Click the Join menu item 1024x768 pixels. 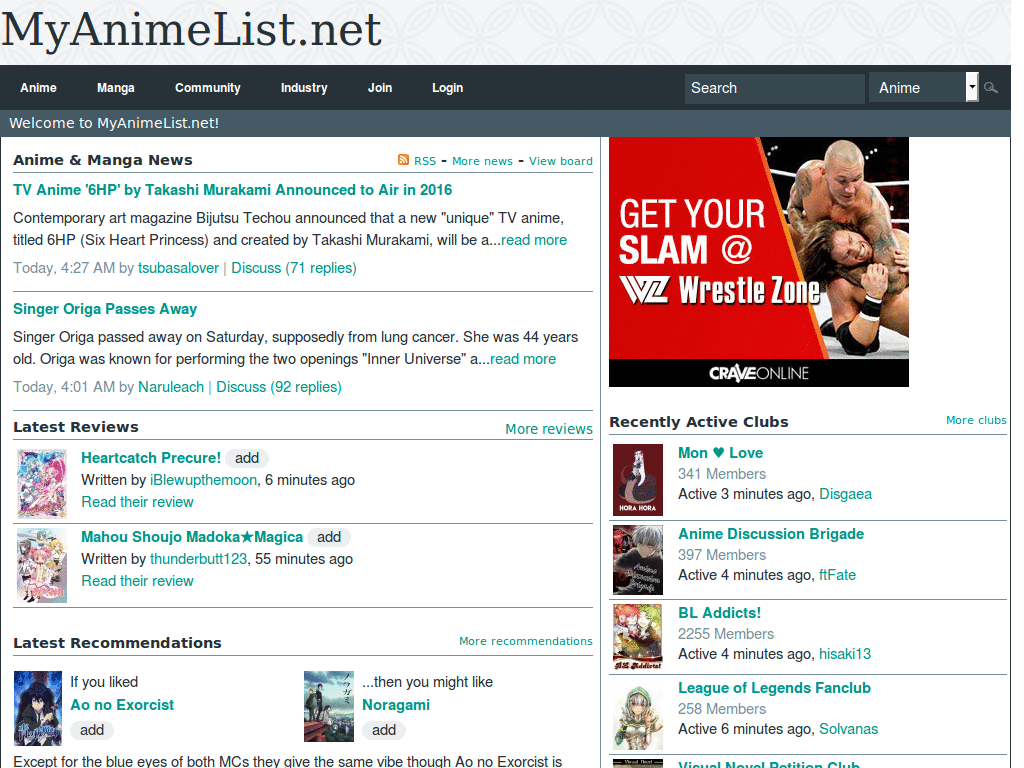tap(380, 88)
